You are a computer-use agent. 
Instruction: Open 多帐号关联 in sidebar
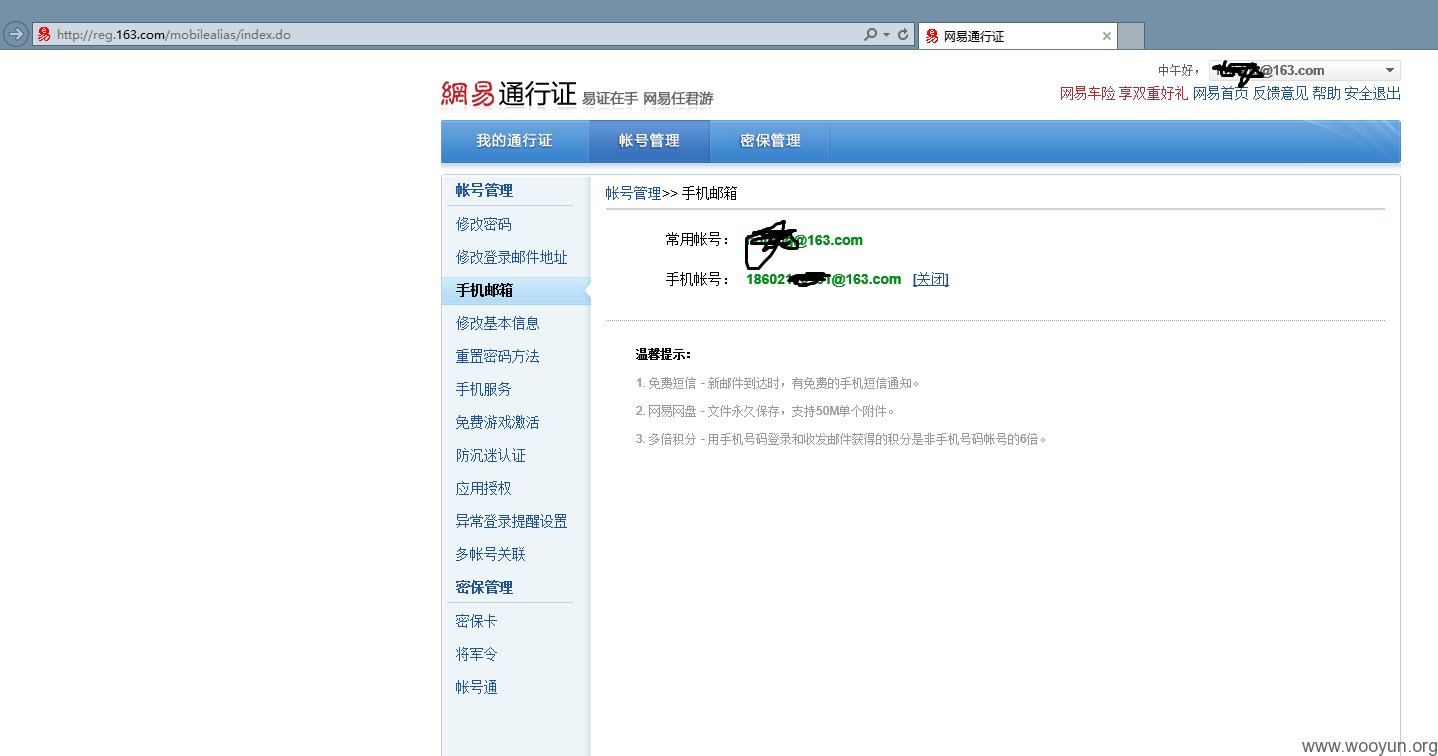pyautogui.click(x=491, y=554)
